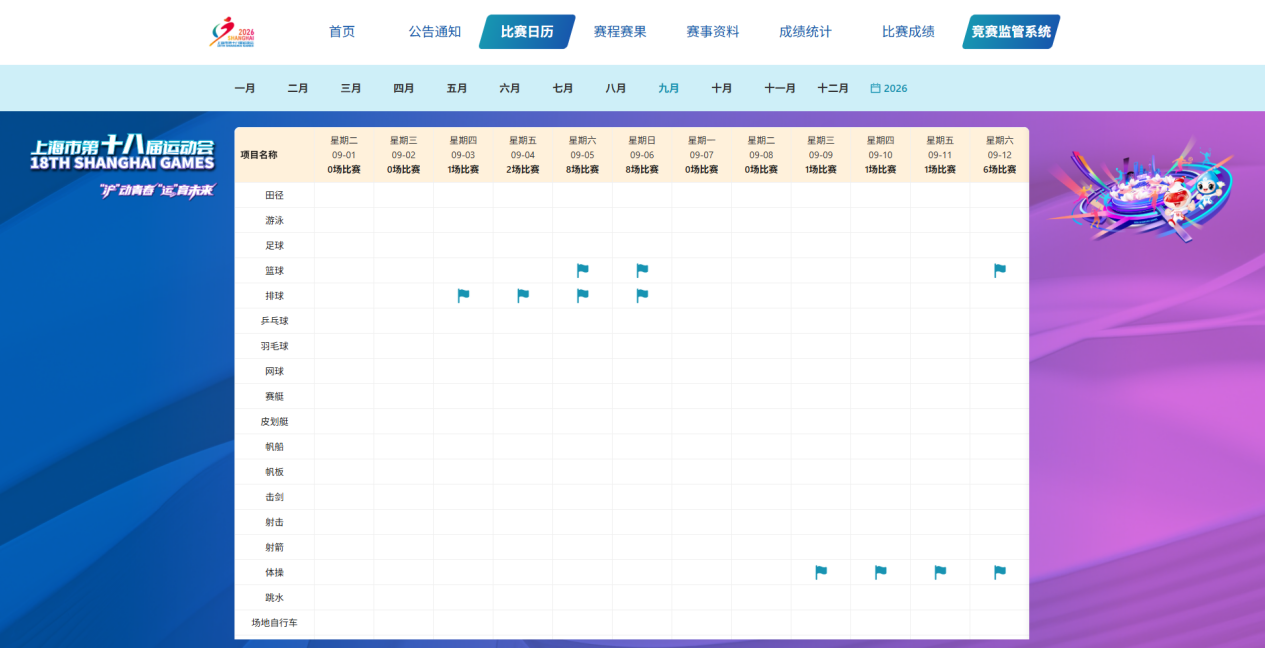This screenshot has height=648, width=1265.
Task: Open the basketball flag on 09-12
Action: tap(1000, 270)
